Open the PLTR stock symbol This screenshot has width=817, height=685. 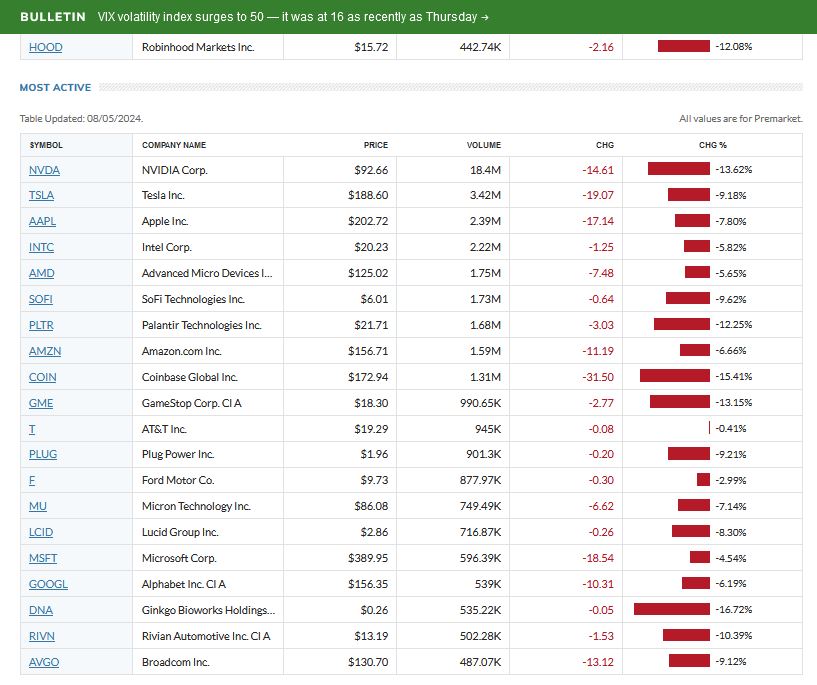[43, 325]
